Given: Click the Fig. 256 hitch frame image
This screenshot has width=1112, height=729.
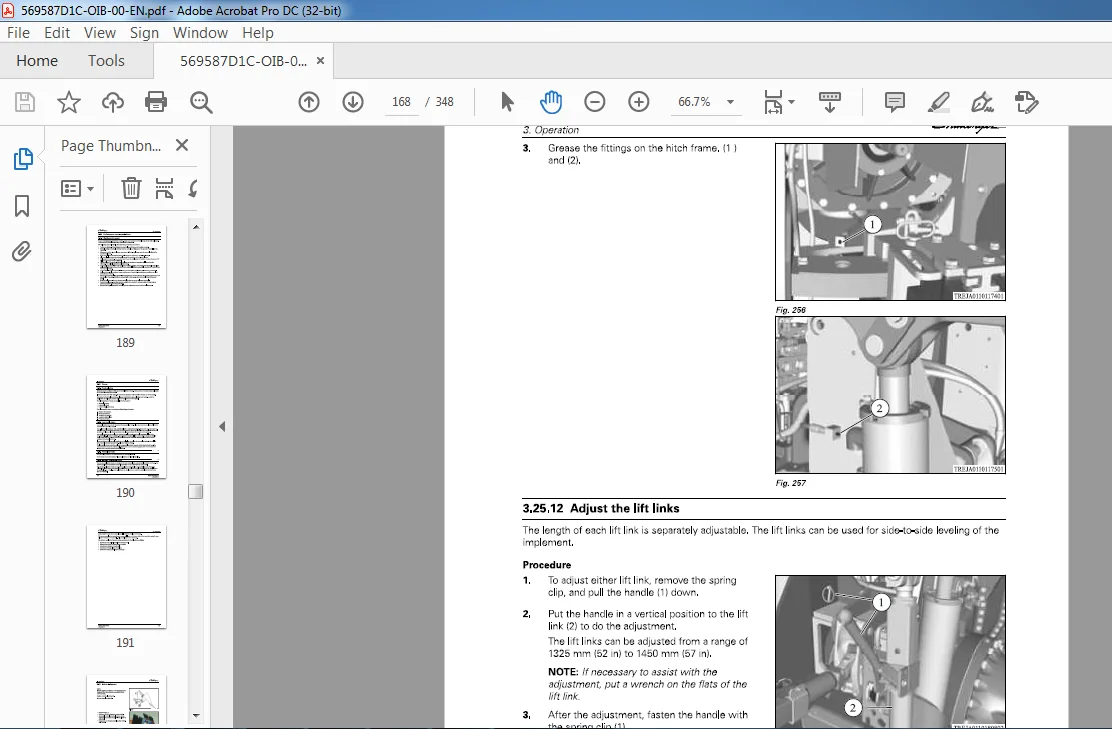Looking at the screenshot, I should click(x=890, y=222).
